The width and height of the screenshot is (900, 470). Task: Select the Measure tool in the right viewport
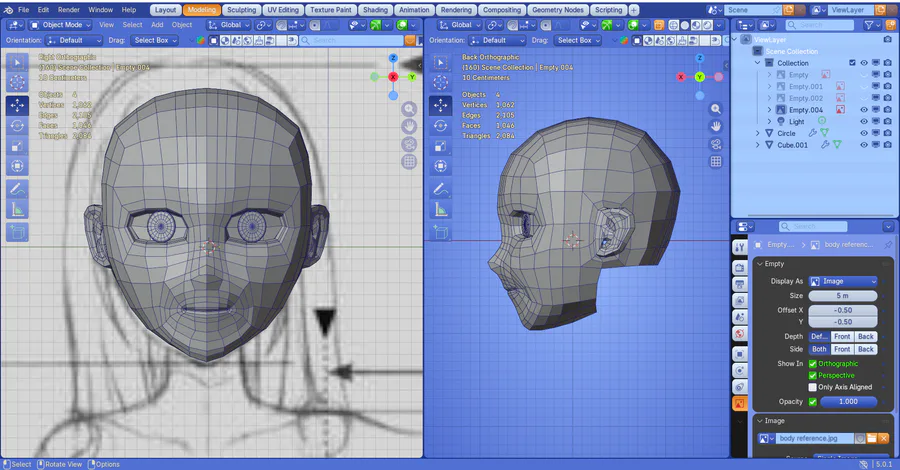pos(441,209)
